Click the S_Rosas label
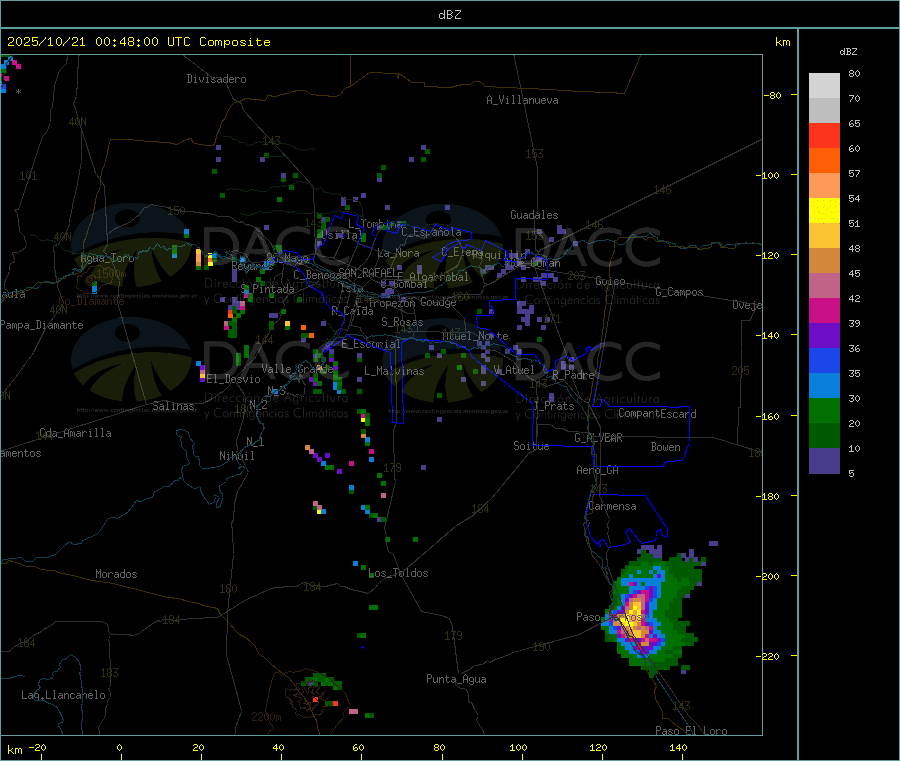 pyautogui.click(x=402, y=323)
